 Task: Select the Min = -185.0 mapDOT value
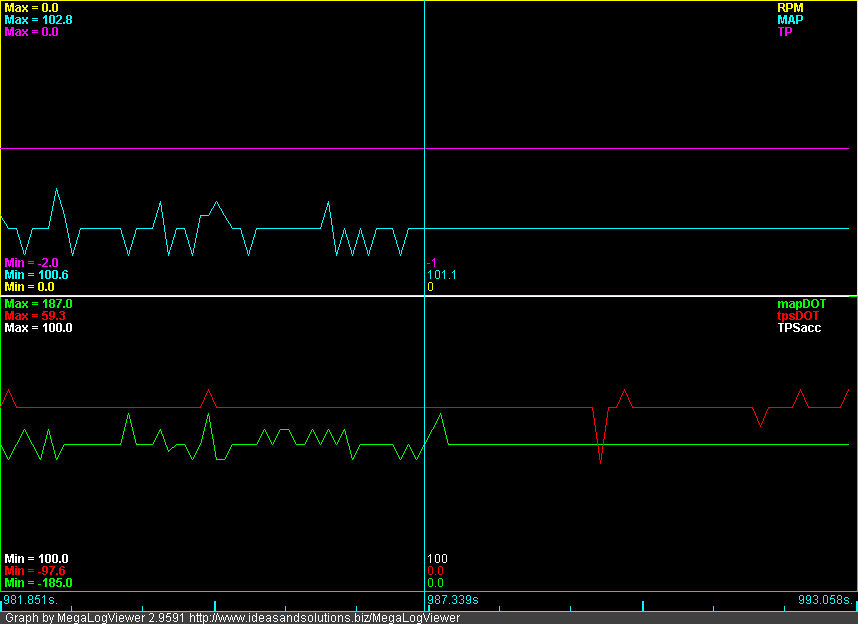pos(38,583)
